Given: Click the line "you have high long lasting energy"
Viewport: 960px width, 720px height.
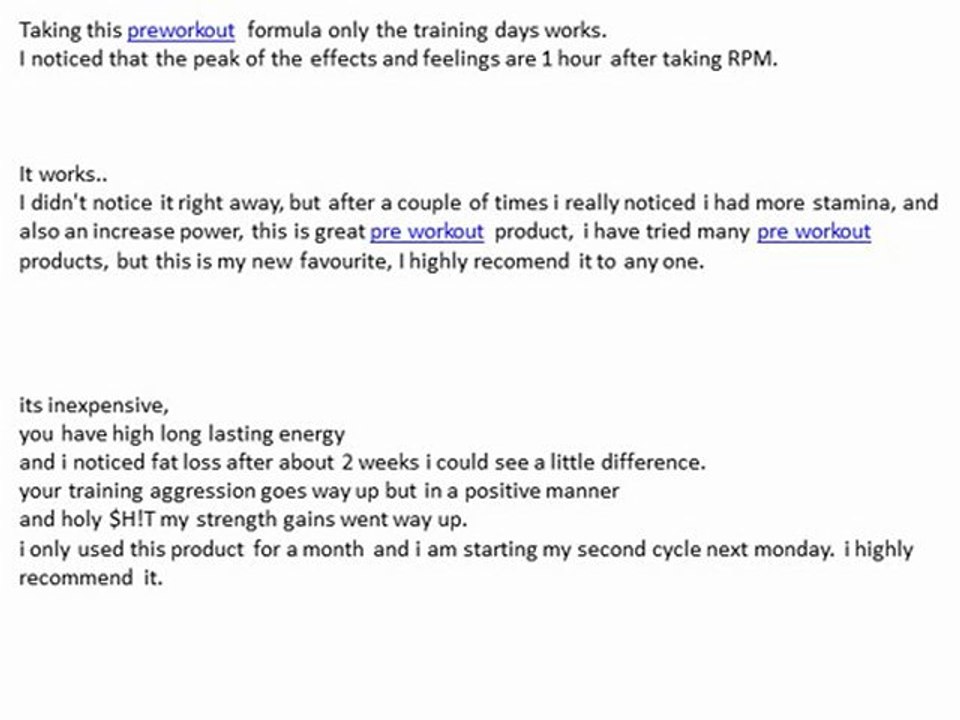Looking at the screenshot, I should pos(182,434).
